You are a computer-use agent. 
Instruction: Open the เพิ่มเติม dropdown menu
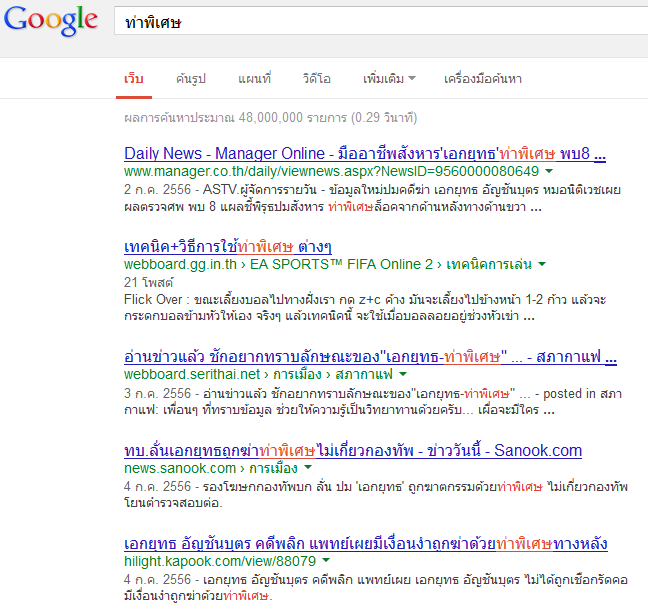tap(389, 78)
